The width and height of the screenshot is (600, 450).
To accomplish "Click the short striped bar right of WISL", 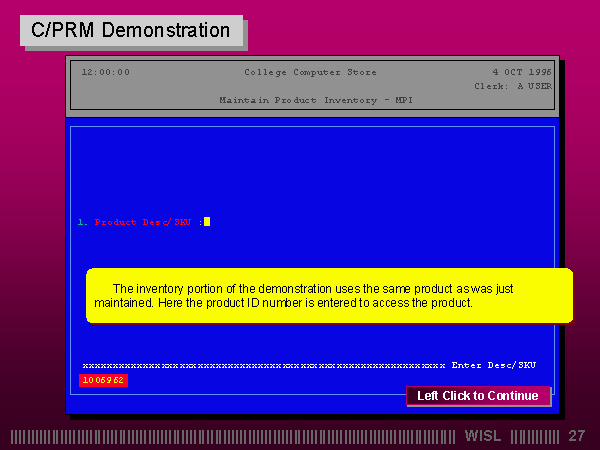I will click(534, 436).
